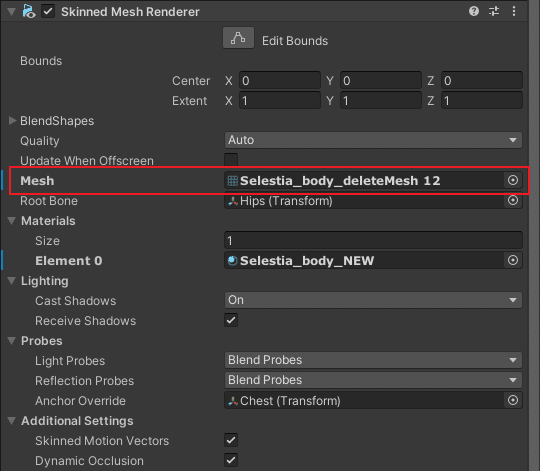Click the Center label
540x471 pixels.
click(x=191, y=81)
